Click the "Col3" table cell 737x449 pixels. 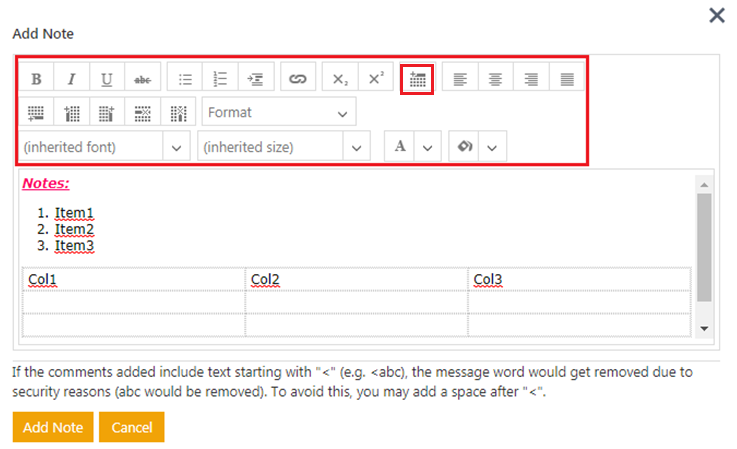pos(580,279)
